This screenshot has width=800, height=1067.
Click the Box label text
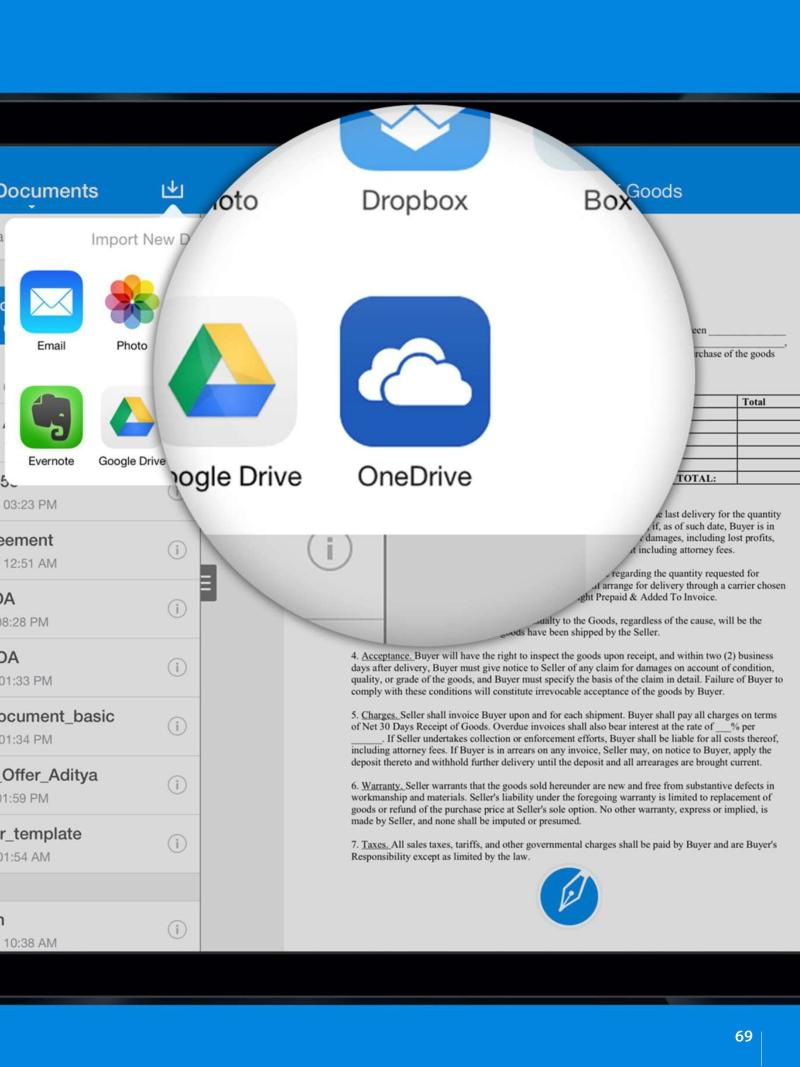[x=607, y=200]
